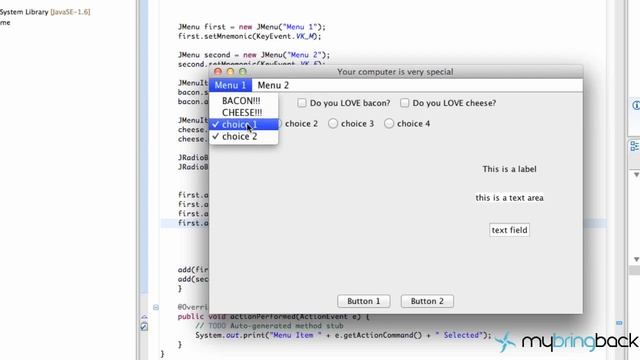The width and height of the screenshot is (640, 360).
Task: Select the choice 3 radio button
Action: pos(351,123)
